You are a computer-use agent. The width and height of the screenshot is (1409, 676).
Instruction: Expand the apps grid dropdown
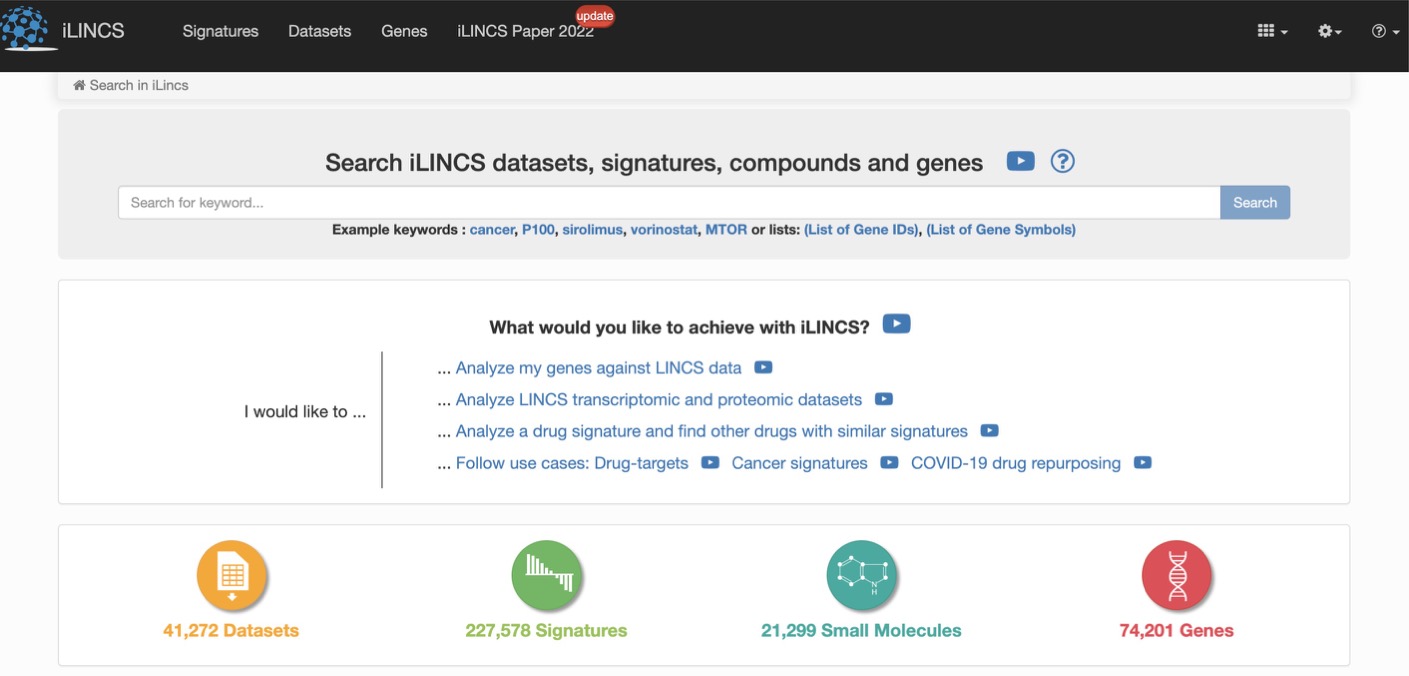tap(1272, 31)
